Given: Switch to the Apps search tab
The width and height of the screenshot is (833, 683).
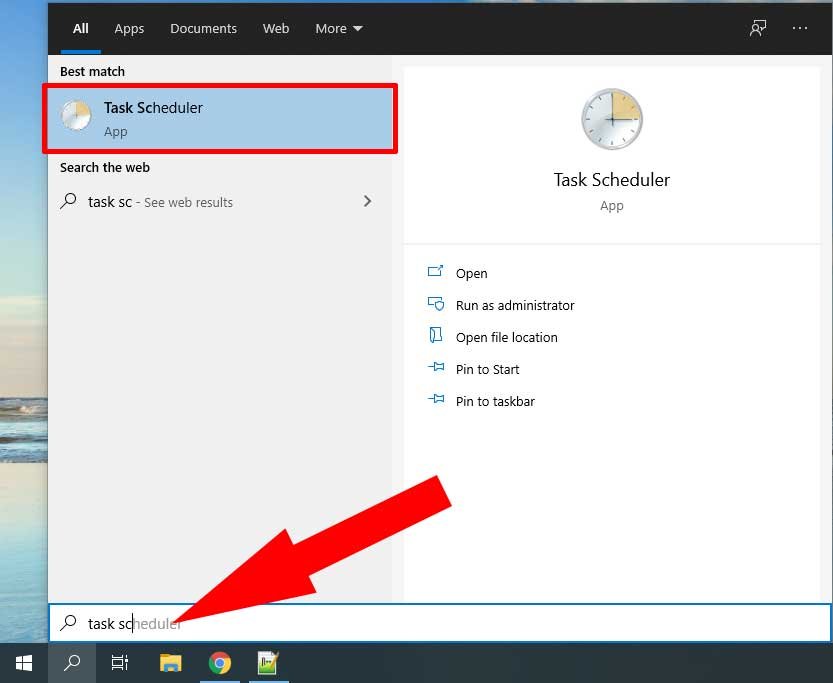Looking at the screenshot, I should click(x=129, y=29).
